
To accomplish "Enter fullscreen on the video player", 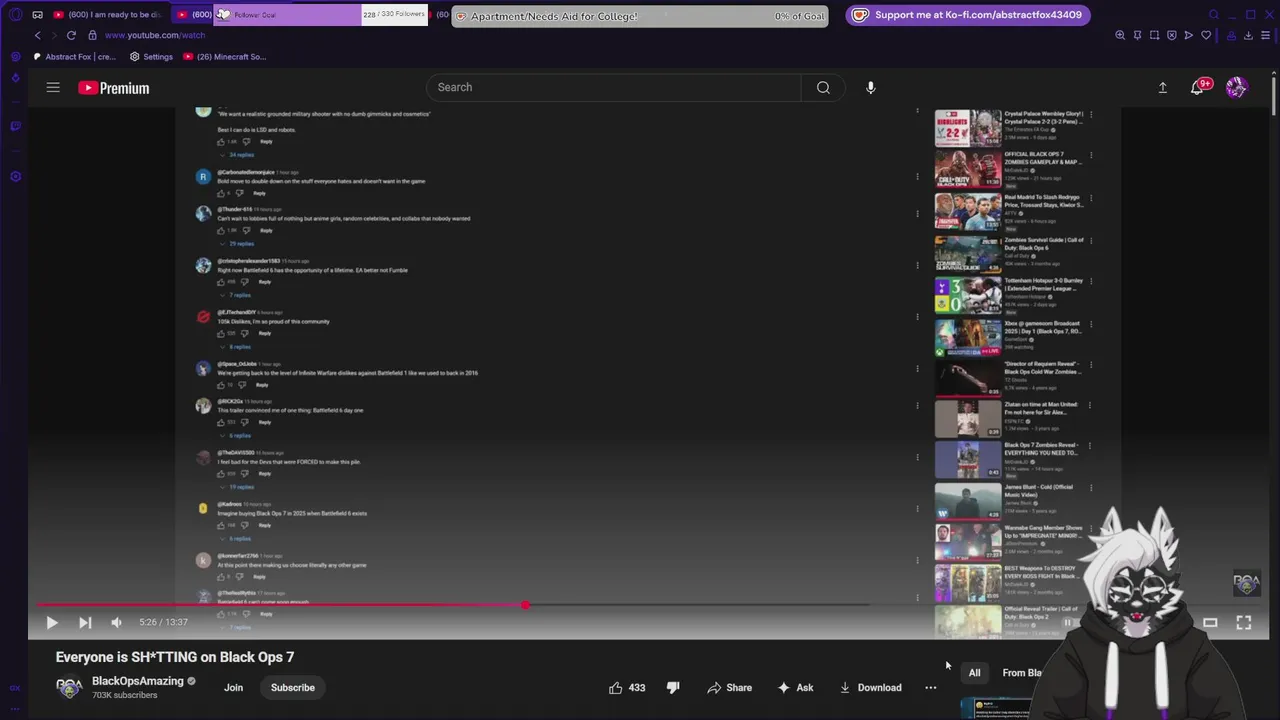I will click(x=1244, y=622).
